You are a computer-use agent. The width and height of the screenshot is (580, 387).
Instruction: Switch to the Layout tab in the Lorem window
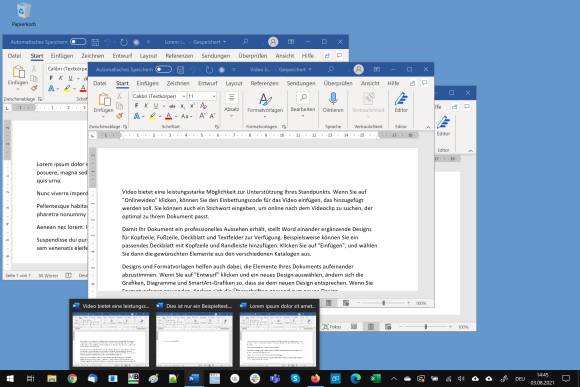[148, 56]
